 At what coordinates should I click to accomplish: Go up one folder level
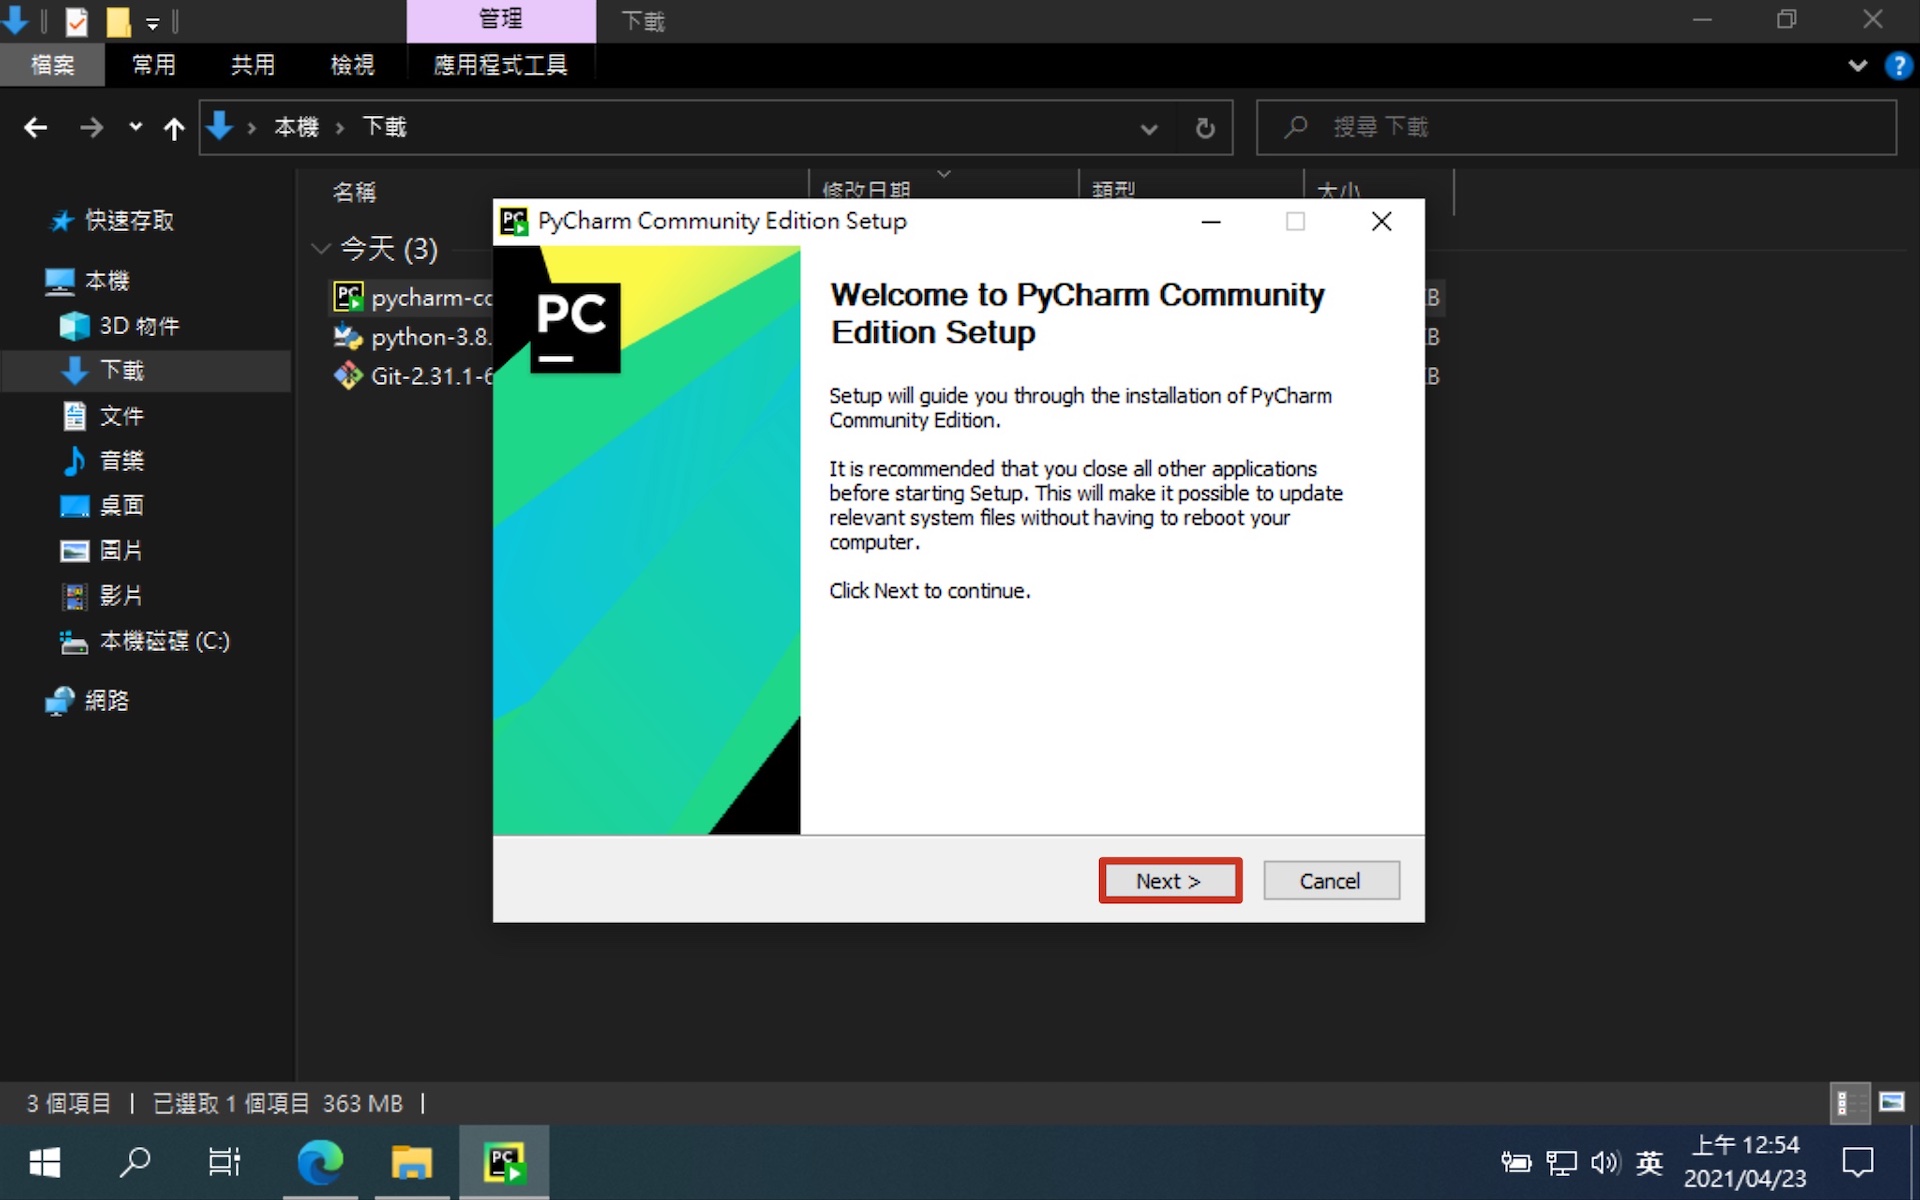[174, 127]
